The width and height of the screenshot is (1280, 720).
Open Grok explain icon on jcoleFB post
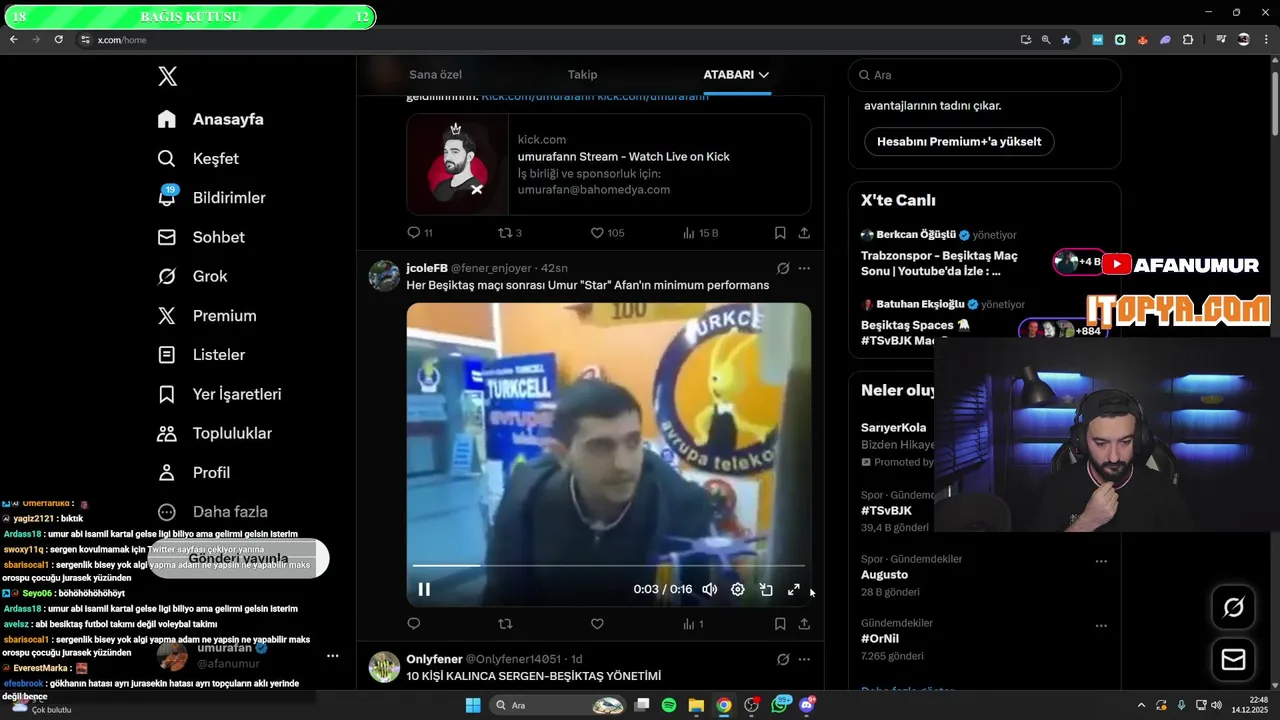click(783, 268)
